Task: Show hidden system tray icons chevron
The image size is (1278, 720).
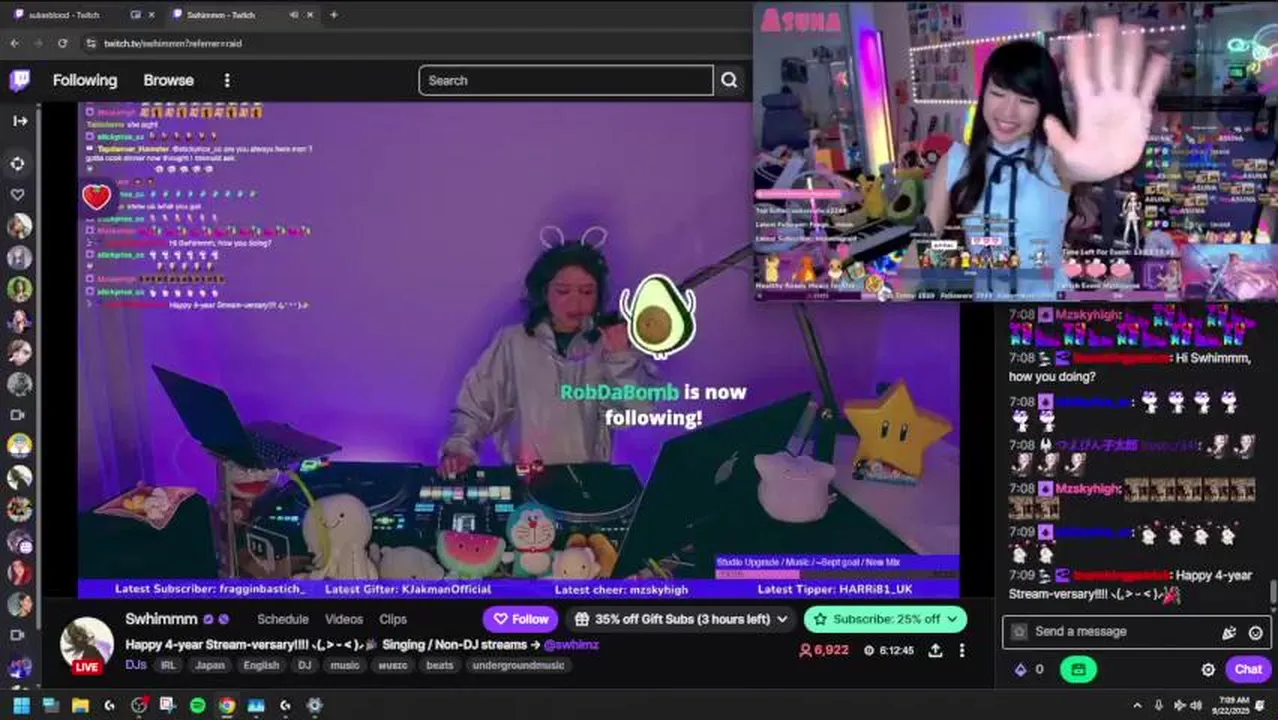Action: click(x=1137, y=705)
